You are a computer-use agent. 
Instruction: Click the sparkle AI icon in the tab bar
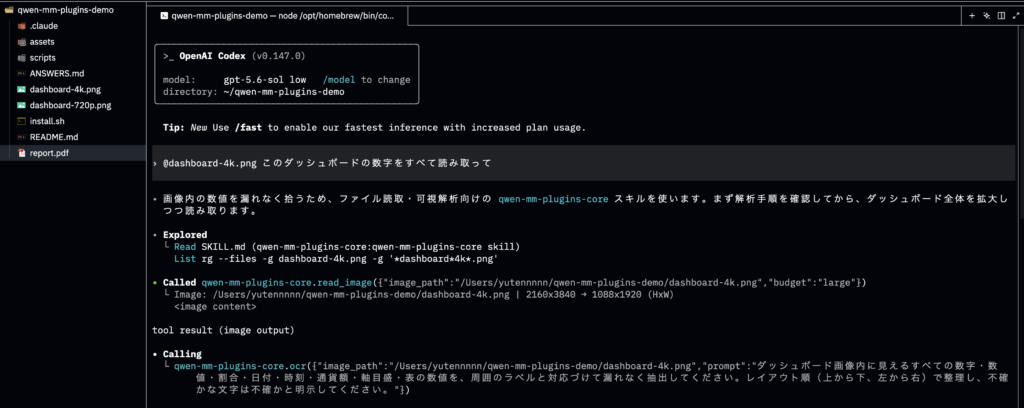coord(987,16)
